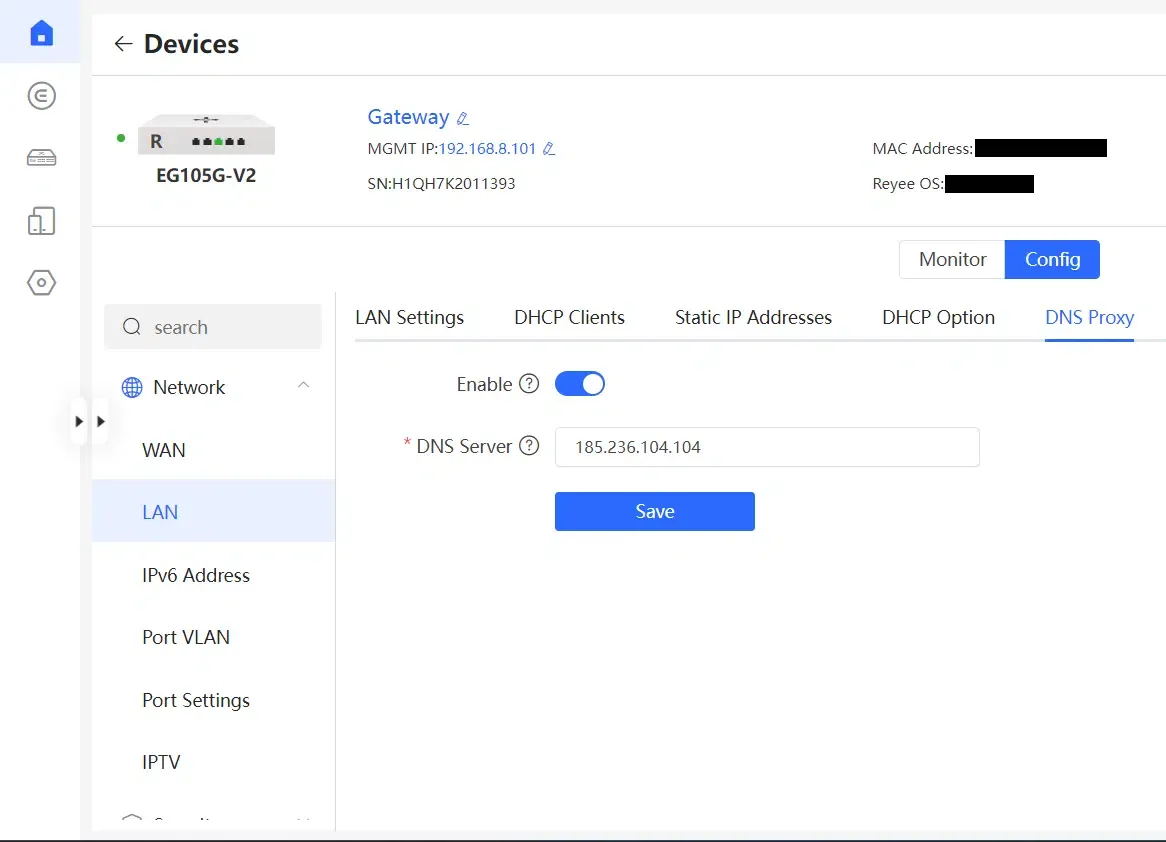Click the SN:H1QH7K2011393 serial number text
The image size is (1166, 842).
pos(441,184)
